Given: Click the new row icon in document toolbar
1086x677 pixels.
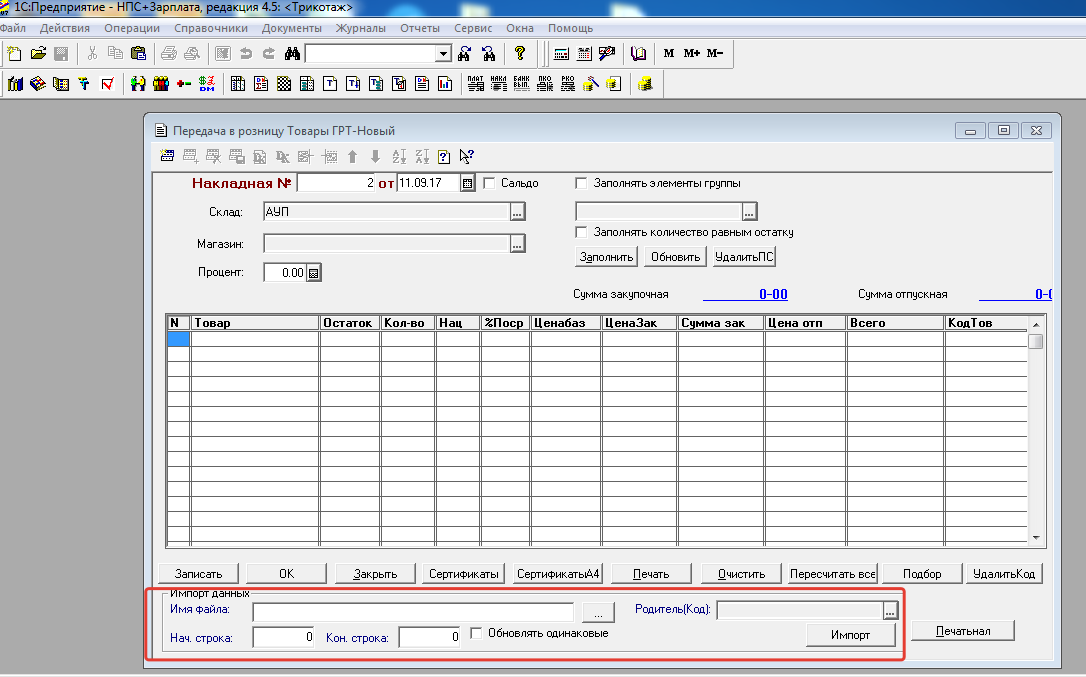Looking at the screenshot, I should [x=167, y=156].
